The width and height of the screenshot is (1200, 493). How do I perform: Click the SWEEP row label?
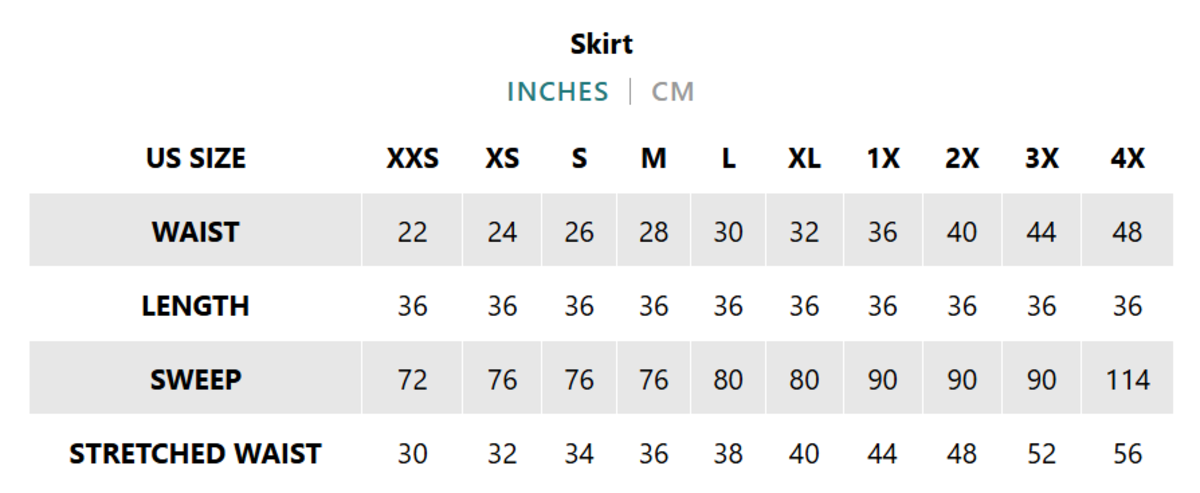195,380
